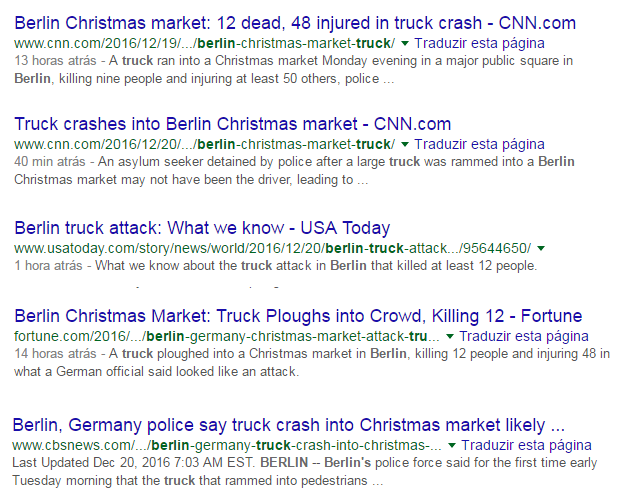Open the CBS News police statement headline
The height and width of the screenshot is (498, 626).
[289, 425]
